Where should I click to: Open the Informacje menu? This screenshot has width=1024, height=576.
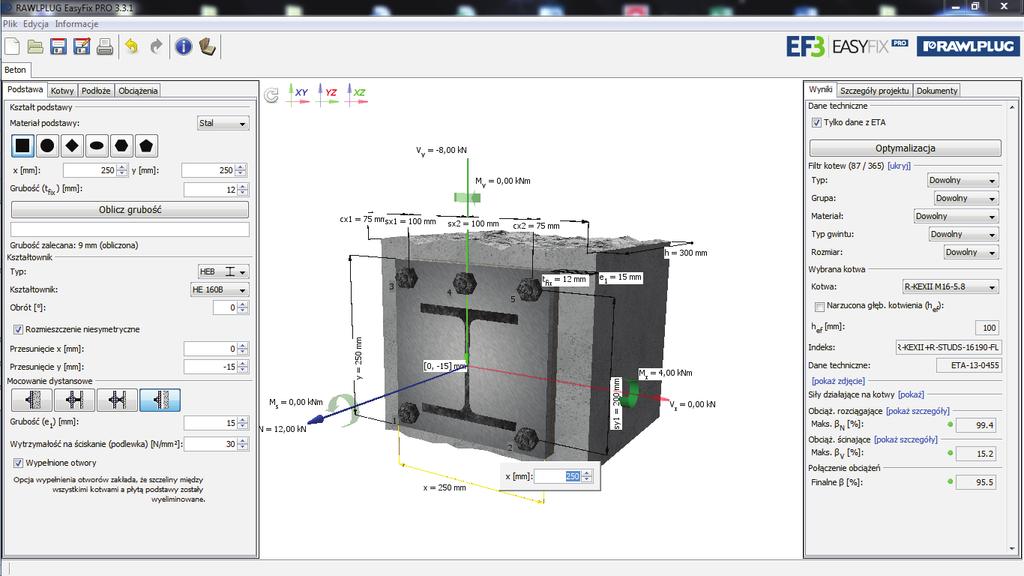pyautogui.click(x=76, y=24)
